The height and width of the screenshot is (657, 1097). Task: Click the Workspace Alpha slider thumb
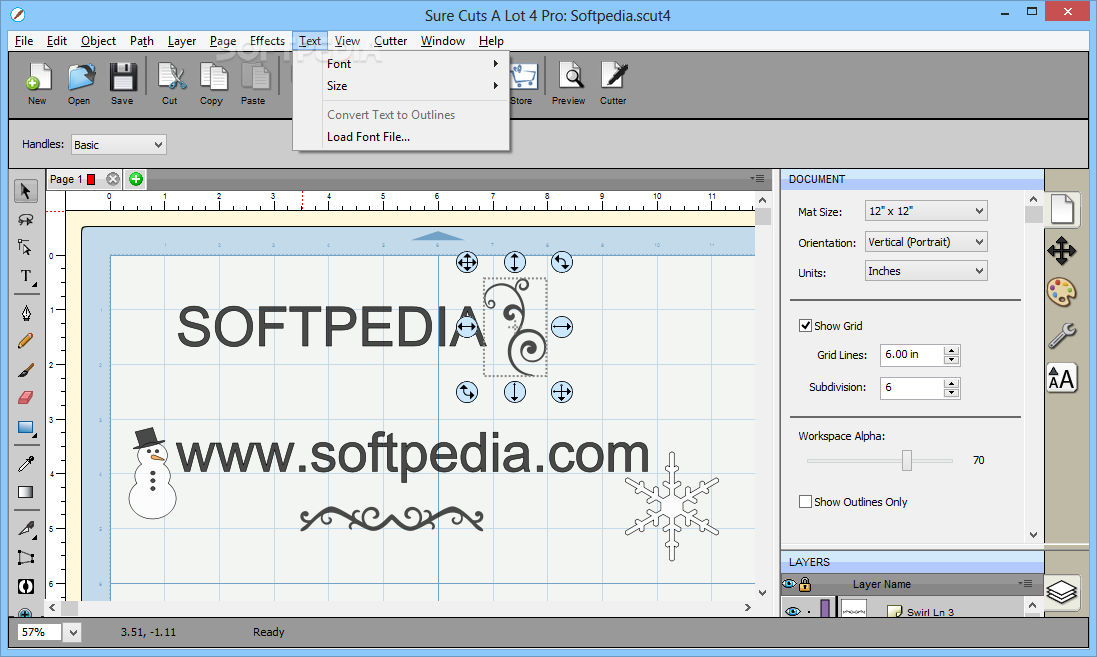[x=907, y=460]
